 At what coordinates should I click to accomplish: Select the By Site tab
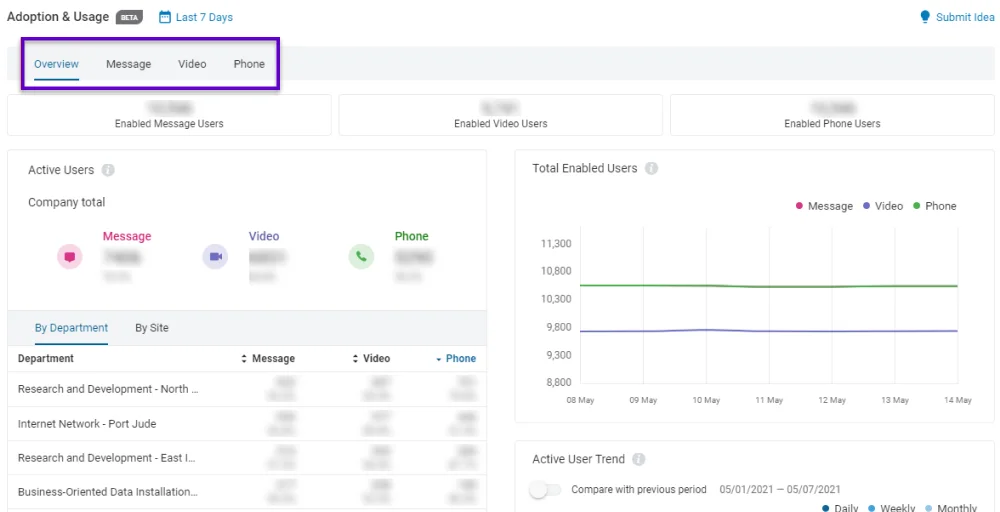pos(152,328)
